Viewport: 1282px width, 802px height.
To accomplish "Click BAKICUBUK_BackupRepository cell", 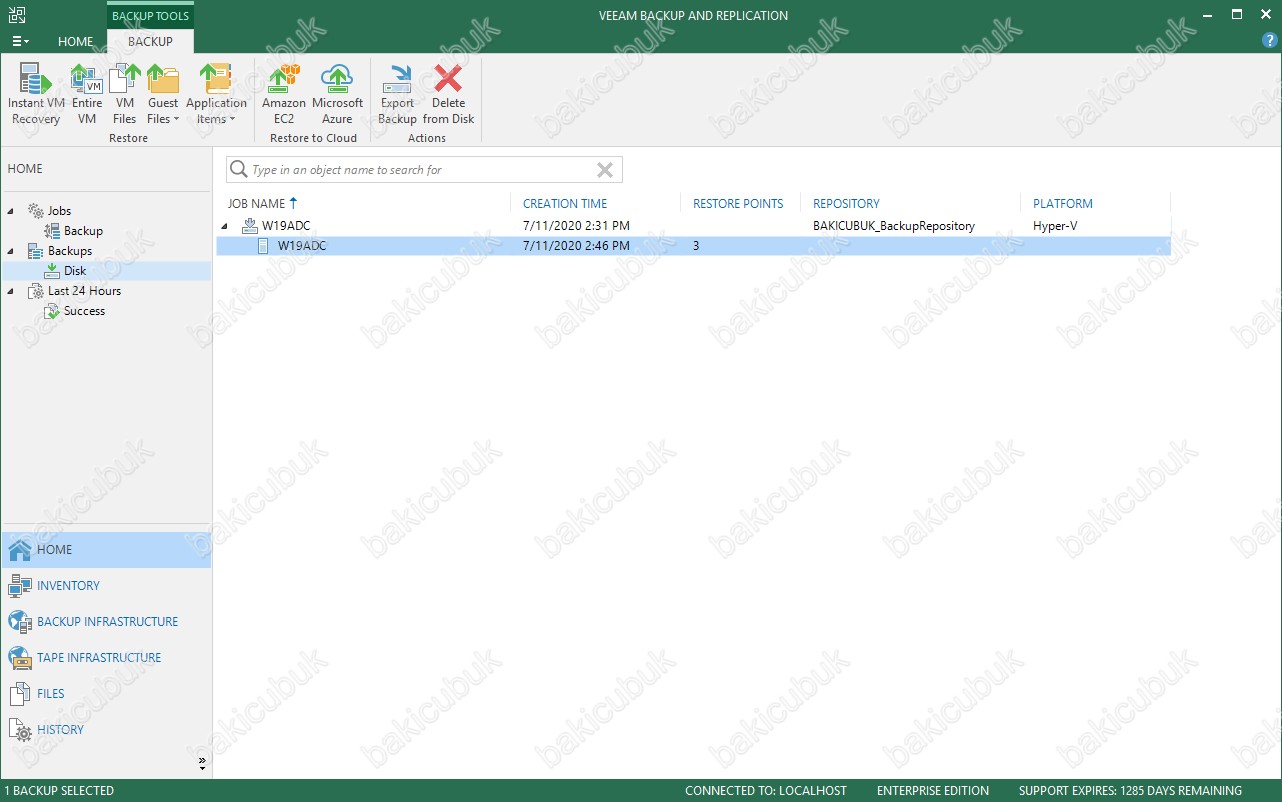I will pos(893,226).
